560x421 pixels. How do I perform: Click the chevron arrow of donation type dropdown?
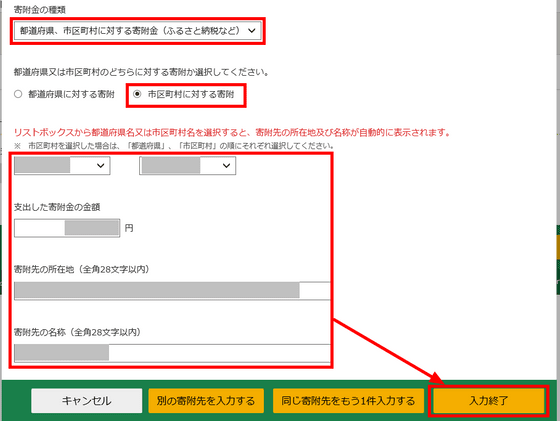pos(252,31)
